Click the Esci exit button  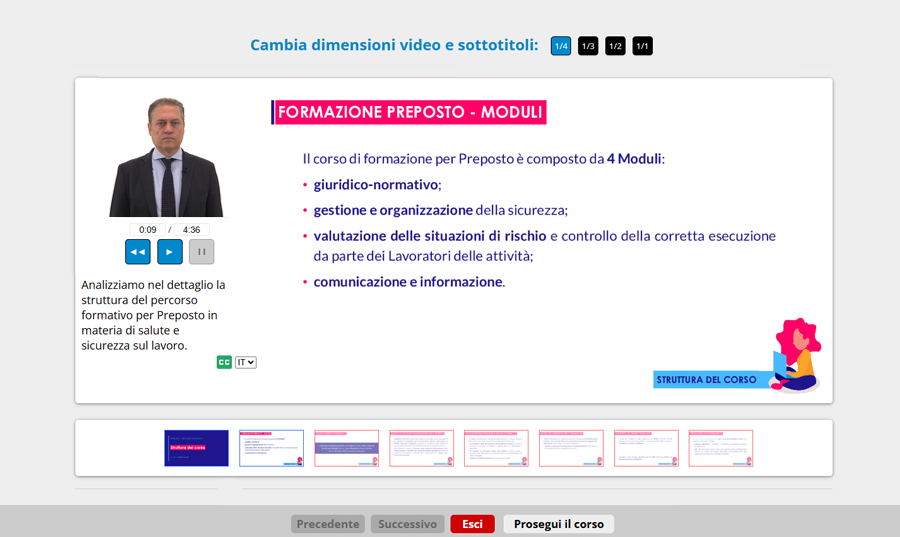[x=472, y=524]
